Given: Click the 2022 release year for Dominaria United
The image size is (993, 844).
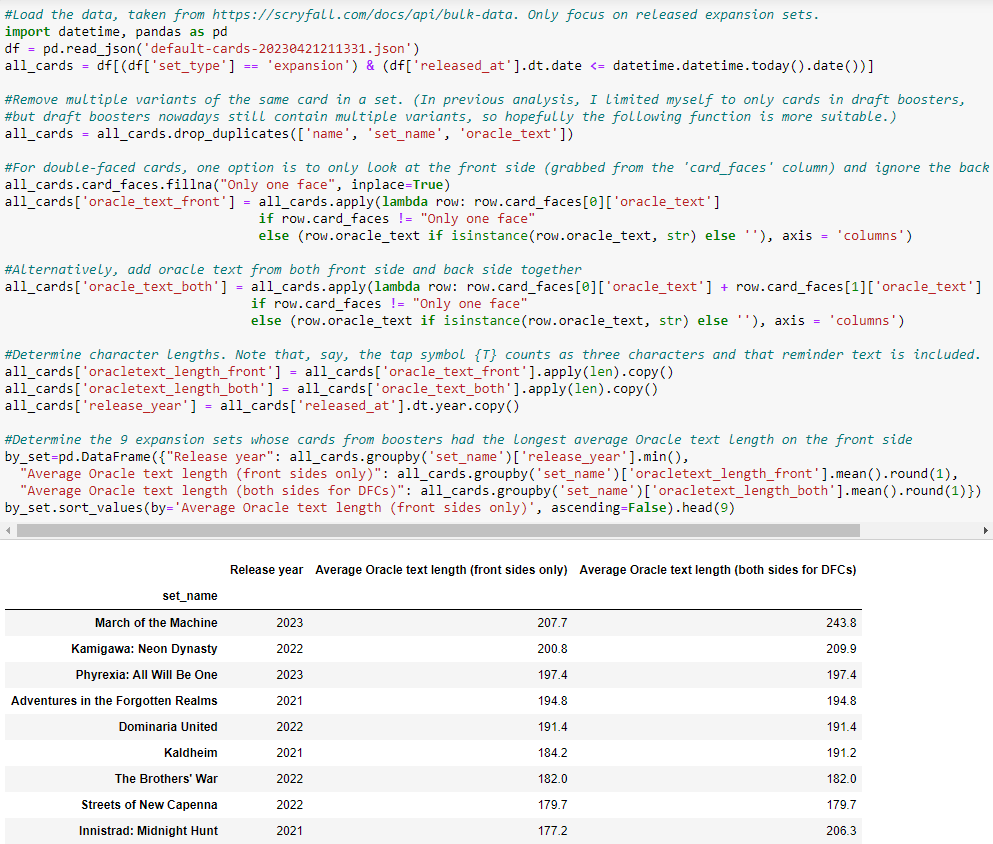Looking at the screenshot, I should point(289,726).
